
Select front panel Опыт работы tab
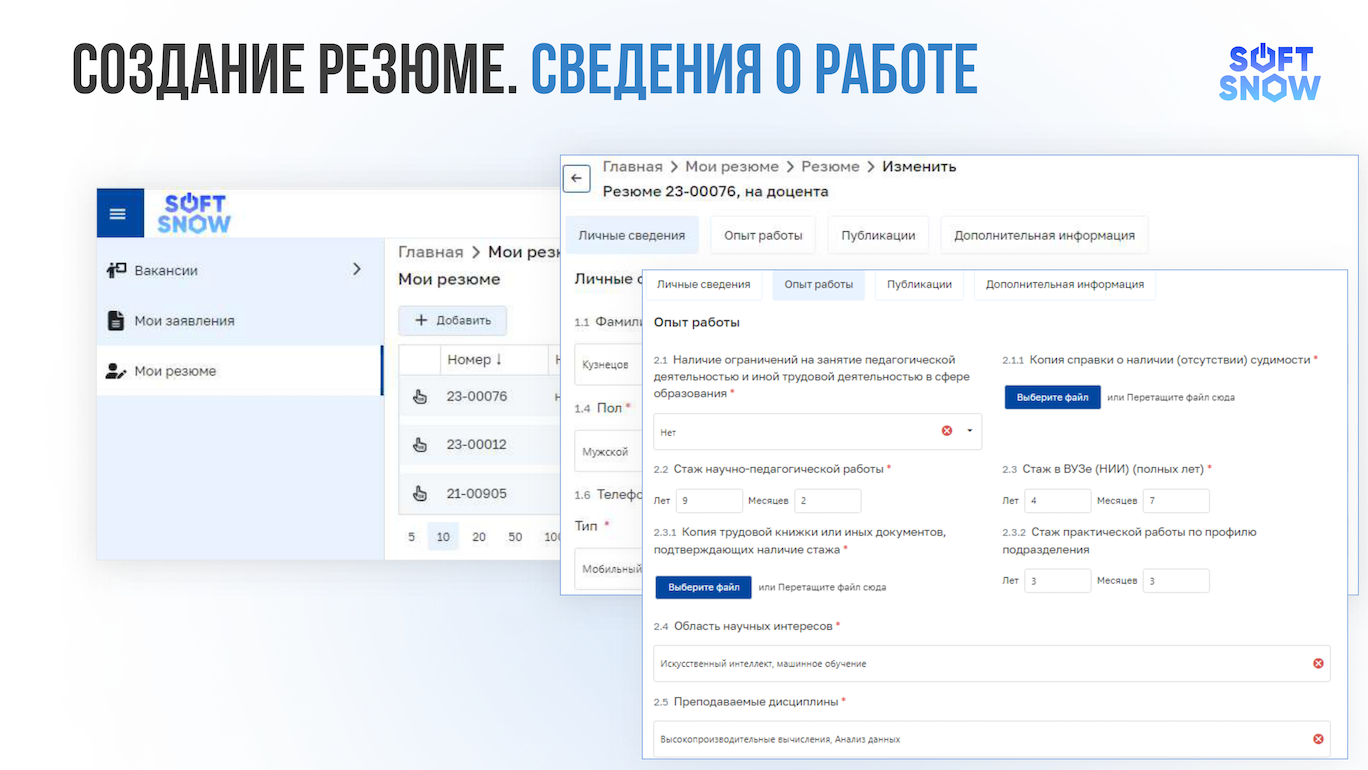pyautogui.click(x=819, y=284)
